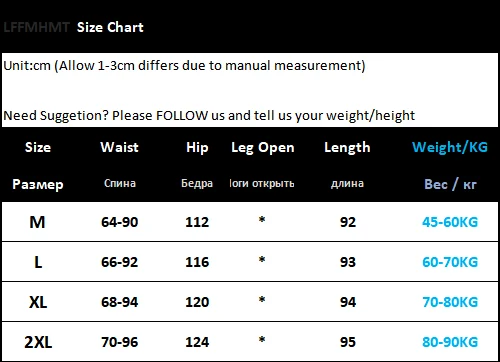This screenshot has width=500, height=362.
Task: Click the 80-90KG weight cell
Action: point(450,342)
